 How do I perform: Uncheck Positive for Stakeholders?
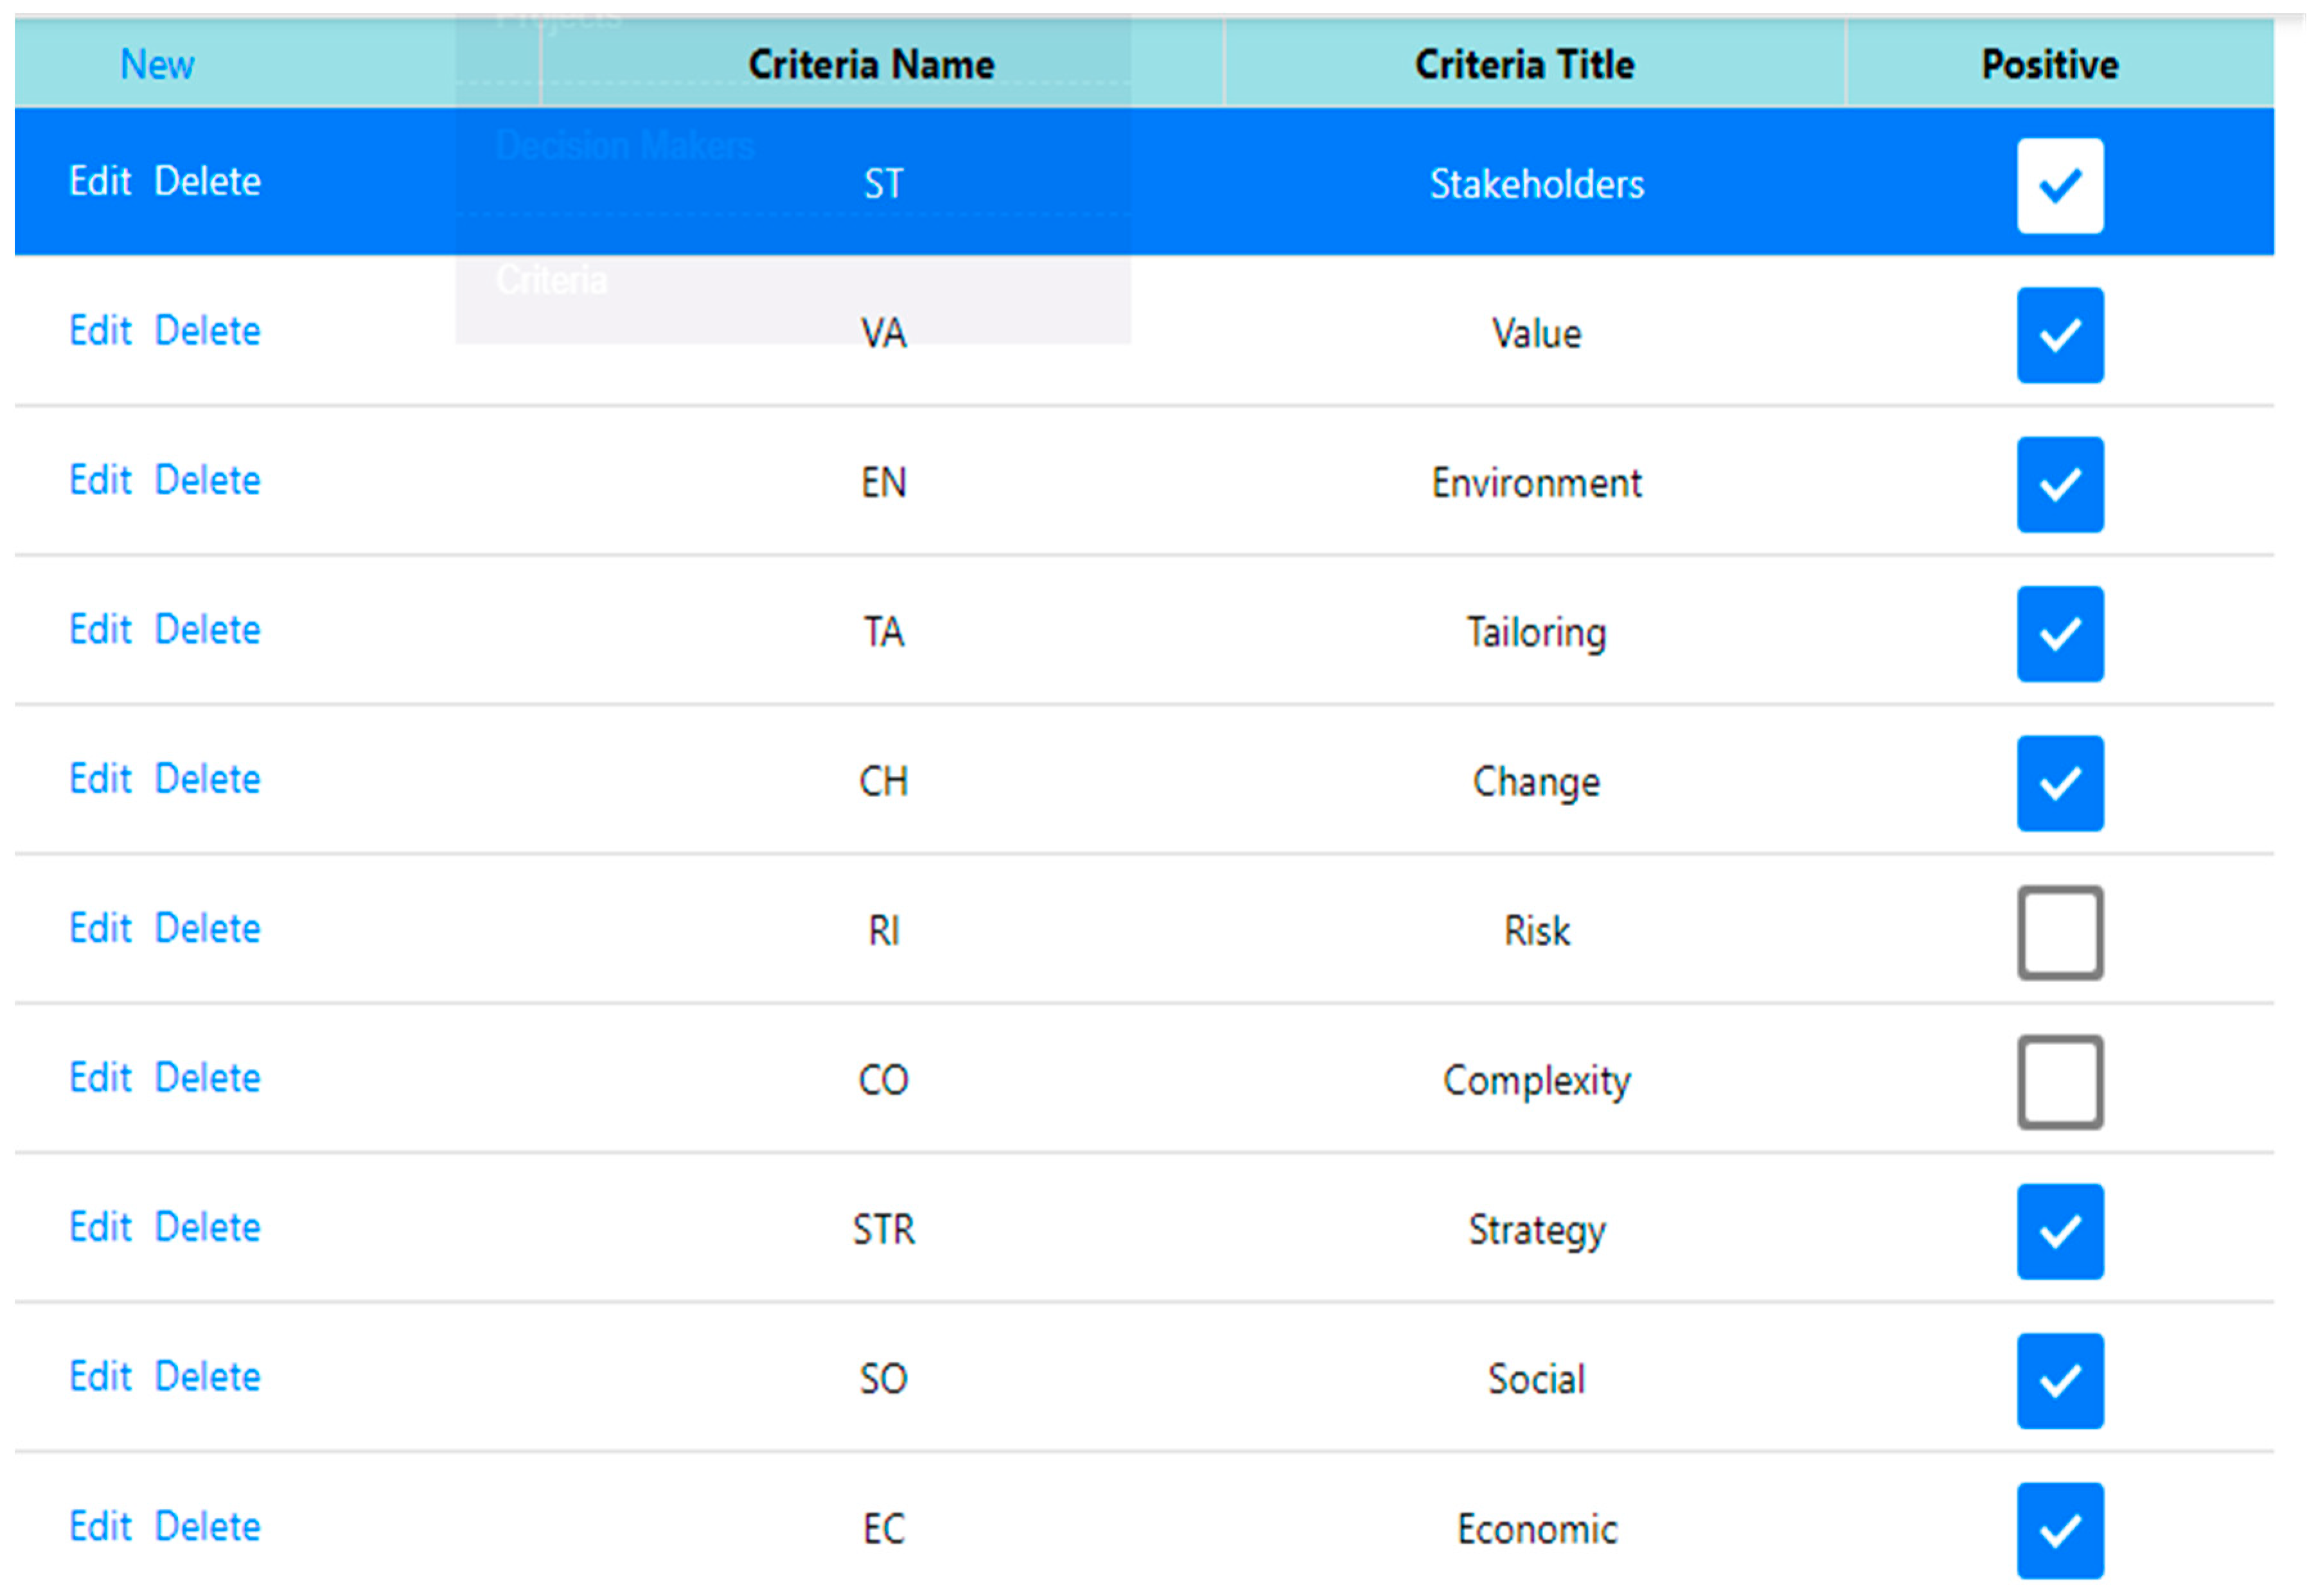pyautogui.click(x=2059, y=186)
